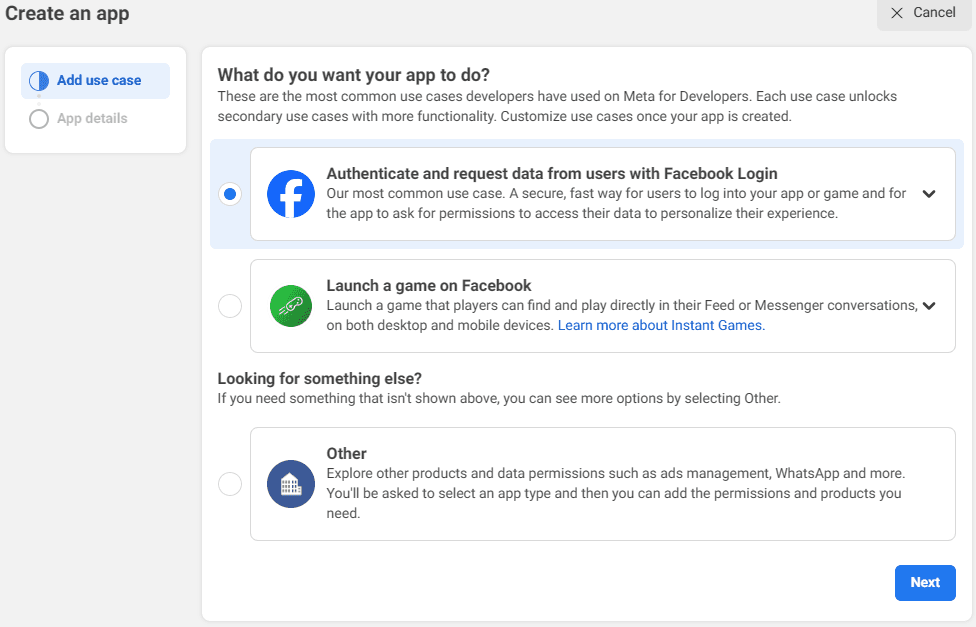Image resolution: width=976 pixels, height=627 pixels.
Task: Click the Next button
Action: [x=925, y=582]
